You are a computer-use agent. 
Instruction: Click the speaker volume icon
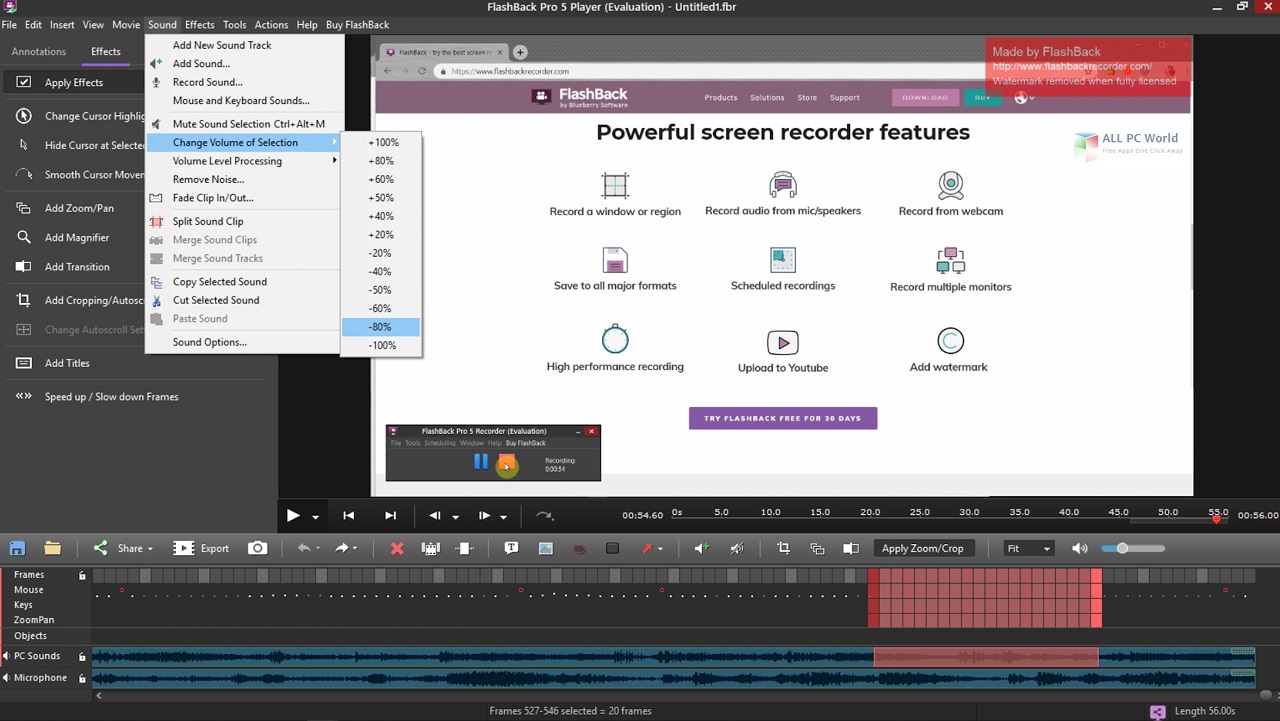click(1079, 548)
